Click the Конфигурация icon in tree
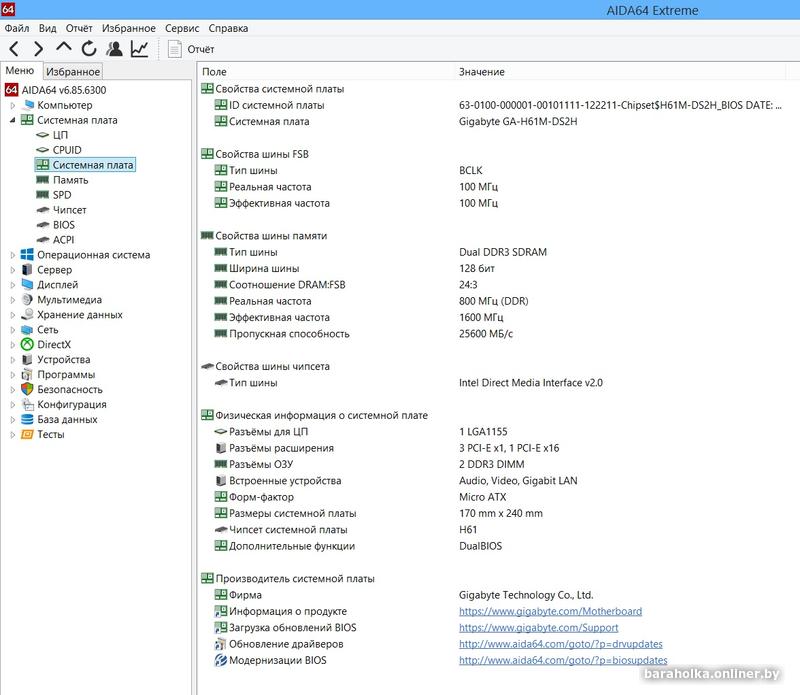This screenshot has width=800, height=695. [27, 405]
